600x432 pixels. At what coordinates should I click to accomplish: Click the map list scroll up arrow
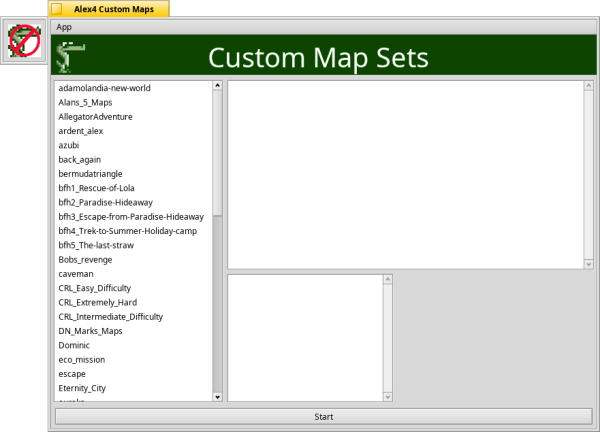click(x=218, y=86)
